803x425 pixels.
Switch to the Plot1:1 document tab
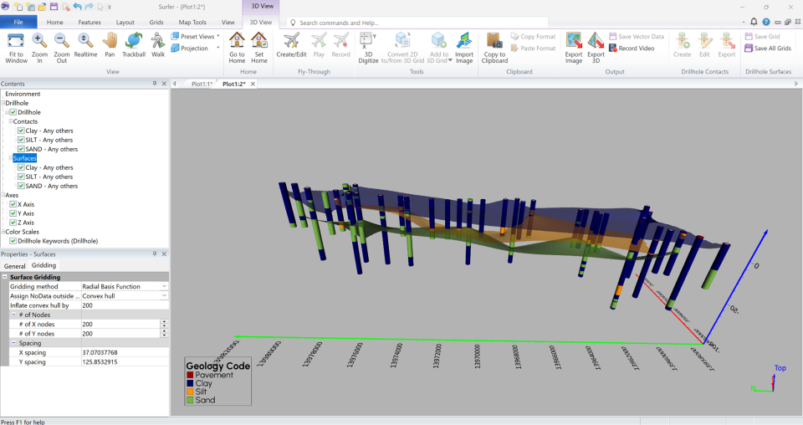(x=201, y=84)
